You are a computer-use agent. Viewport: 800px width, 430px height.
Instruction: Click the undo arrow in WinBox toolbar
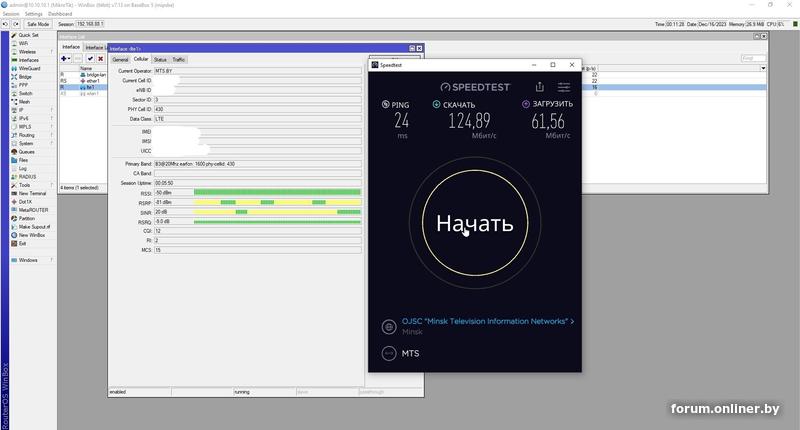pyautogui.click(x=7, y=24)
